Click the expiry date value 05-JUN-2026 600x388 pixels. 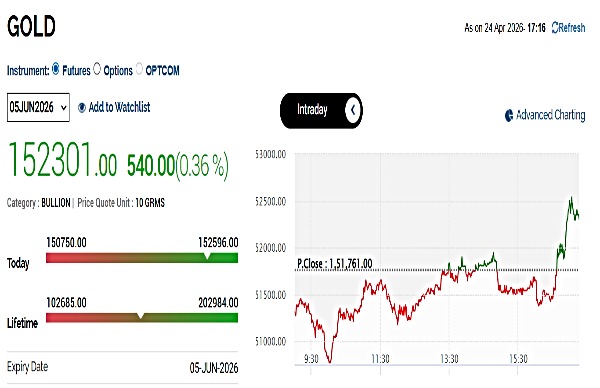[x=214, y=368]
